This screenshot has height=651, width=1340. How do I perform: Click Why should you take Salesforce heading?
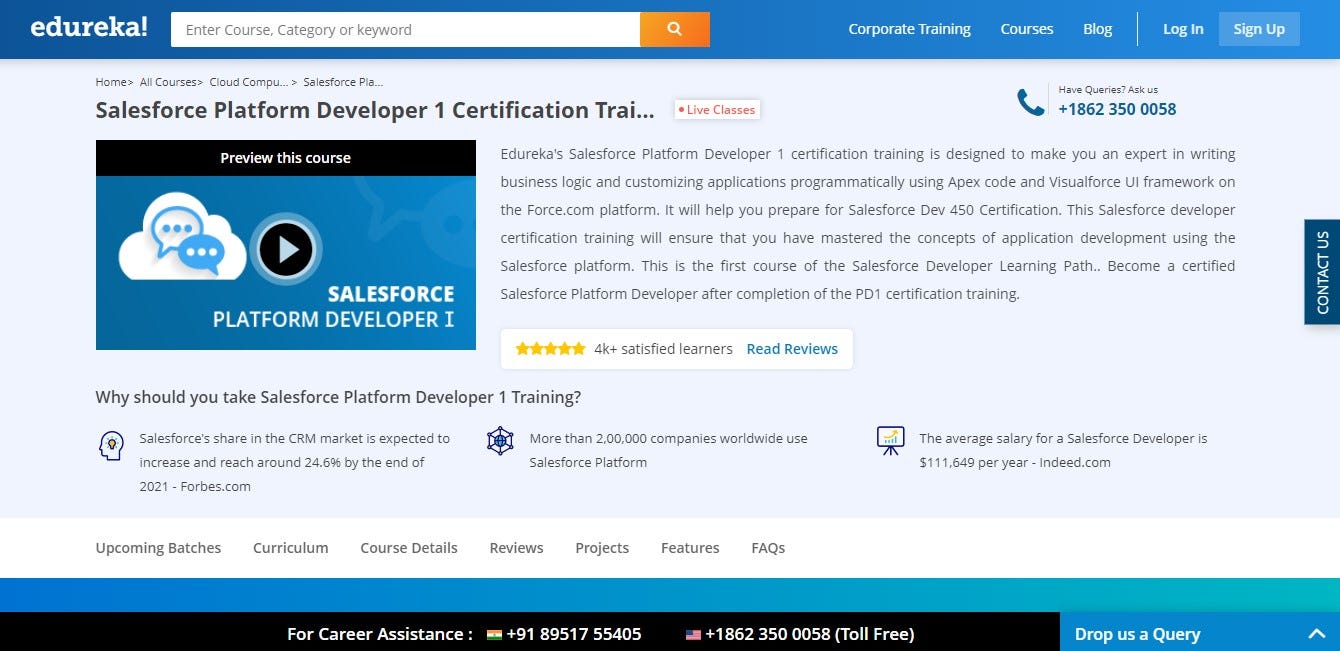(338, 397)
